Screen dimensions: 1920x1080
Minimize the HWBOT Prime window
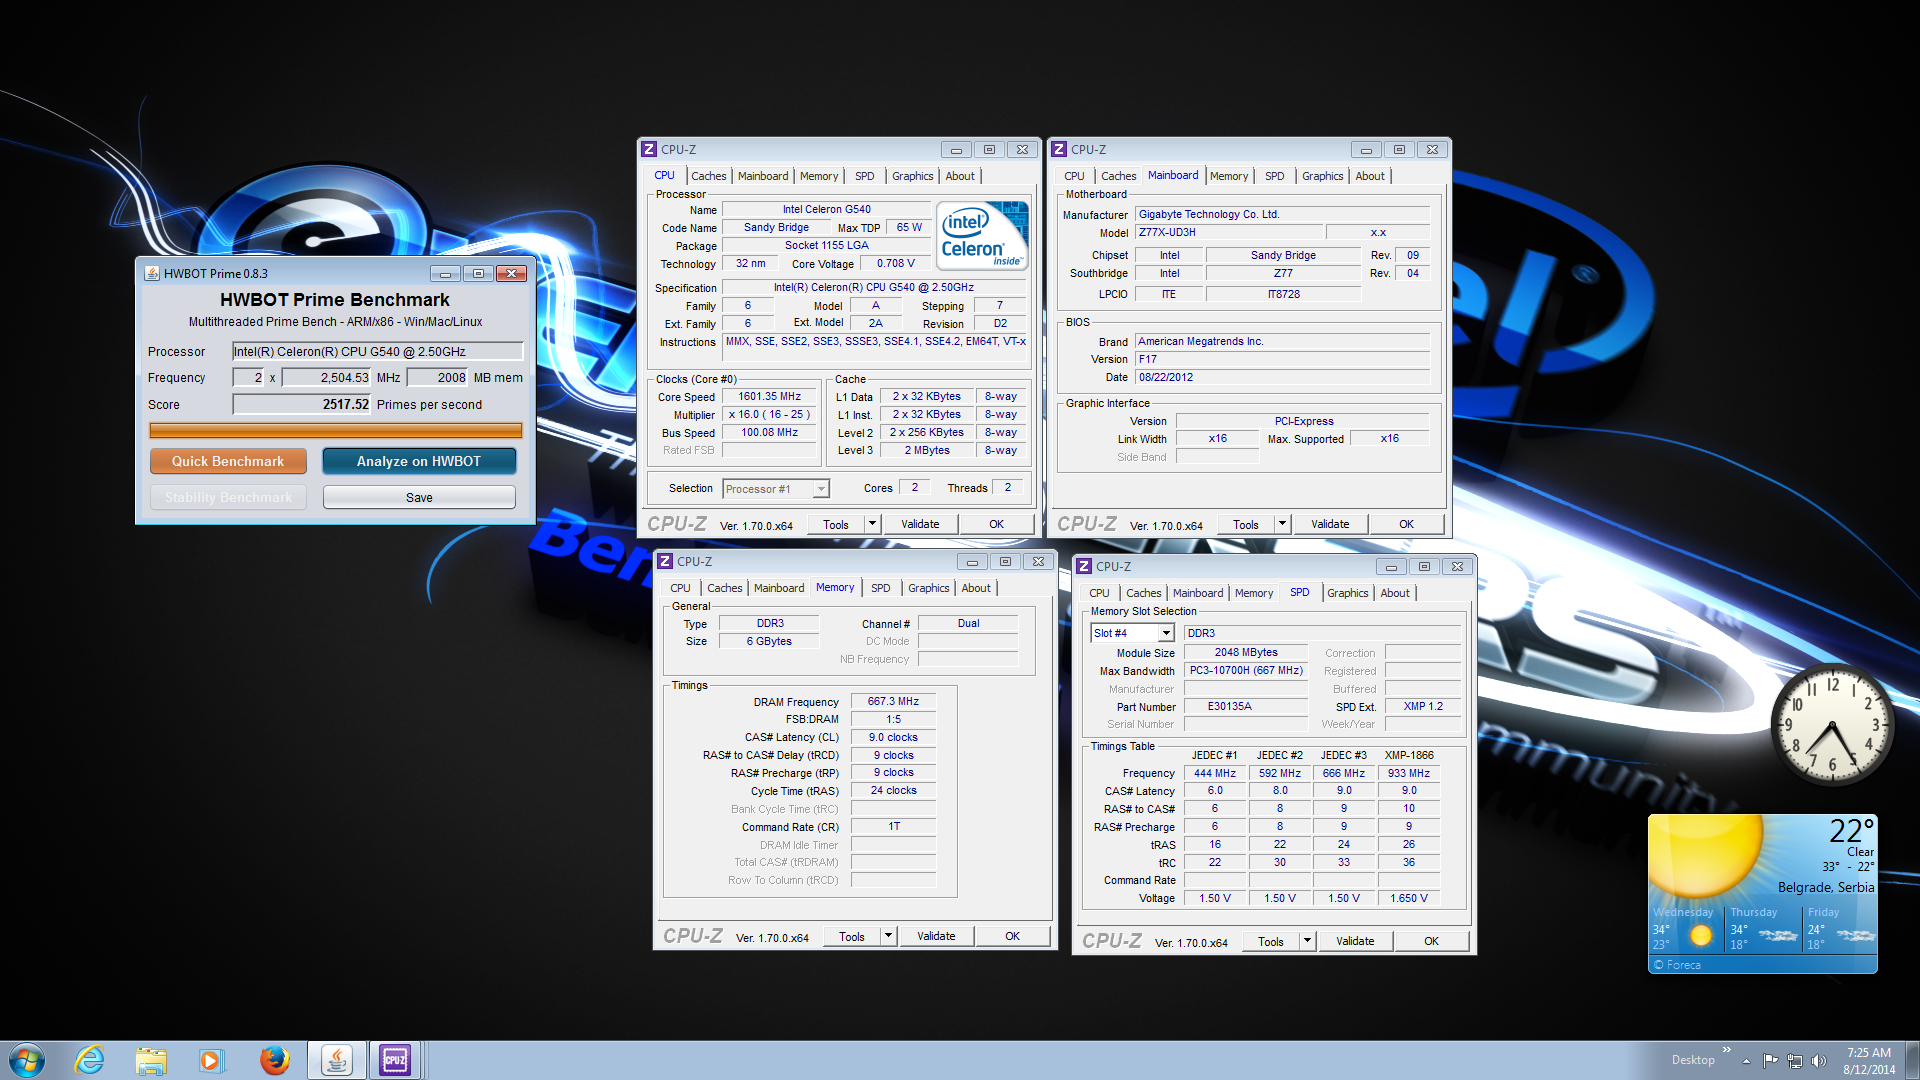click(445, 273)
